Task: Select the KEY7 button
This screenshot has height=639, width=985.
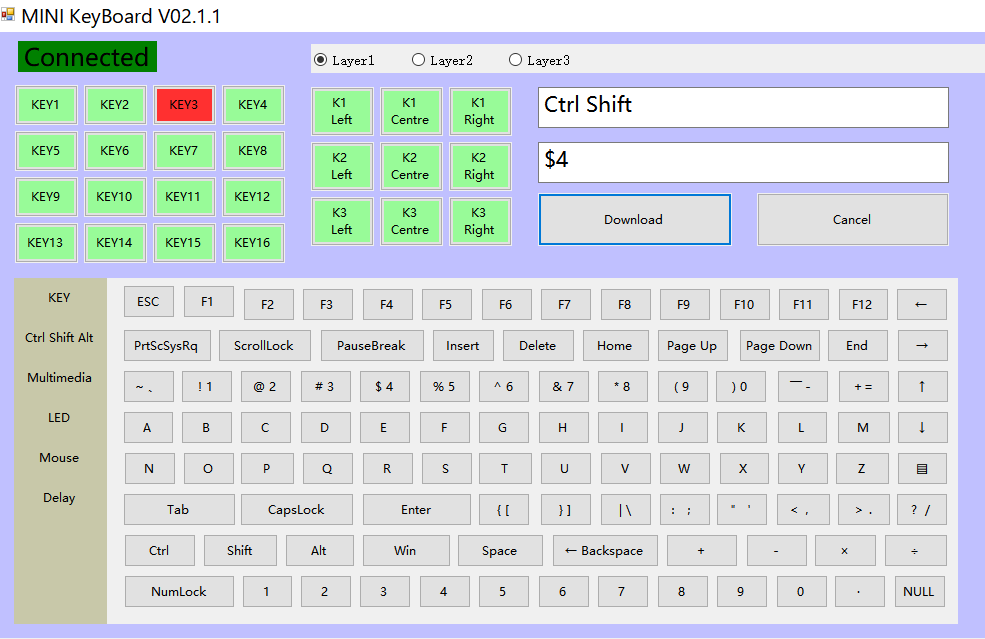Action: click(184, 151)
